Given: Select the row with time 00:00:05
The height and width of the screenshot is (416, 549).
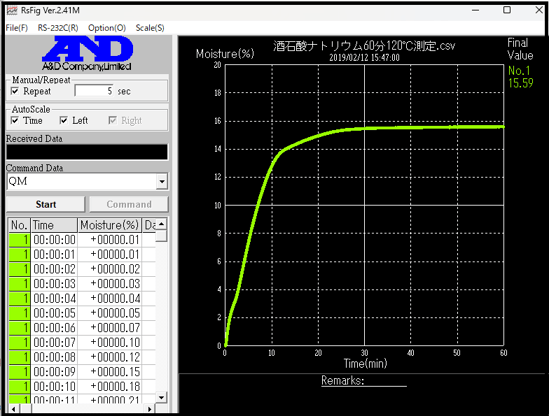Looking at the screenshot, I should pos(82,313).
